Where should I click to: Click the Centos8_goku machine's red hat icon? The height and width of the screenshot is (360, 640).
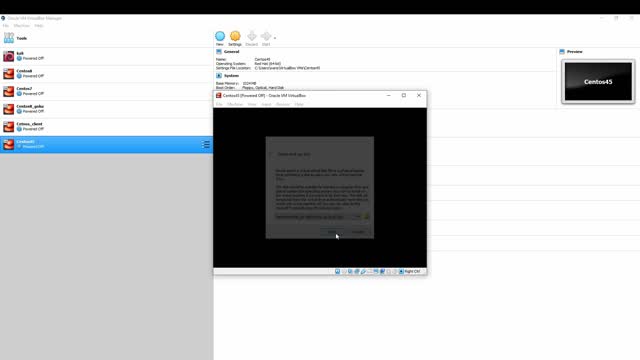coord(9,109)
